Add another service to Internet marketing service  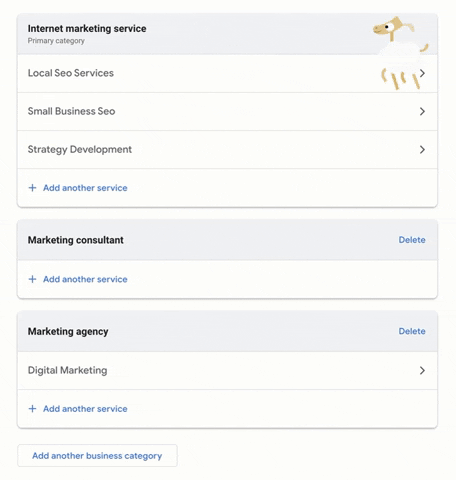pyautogui.click(x=85, y=188)
